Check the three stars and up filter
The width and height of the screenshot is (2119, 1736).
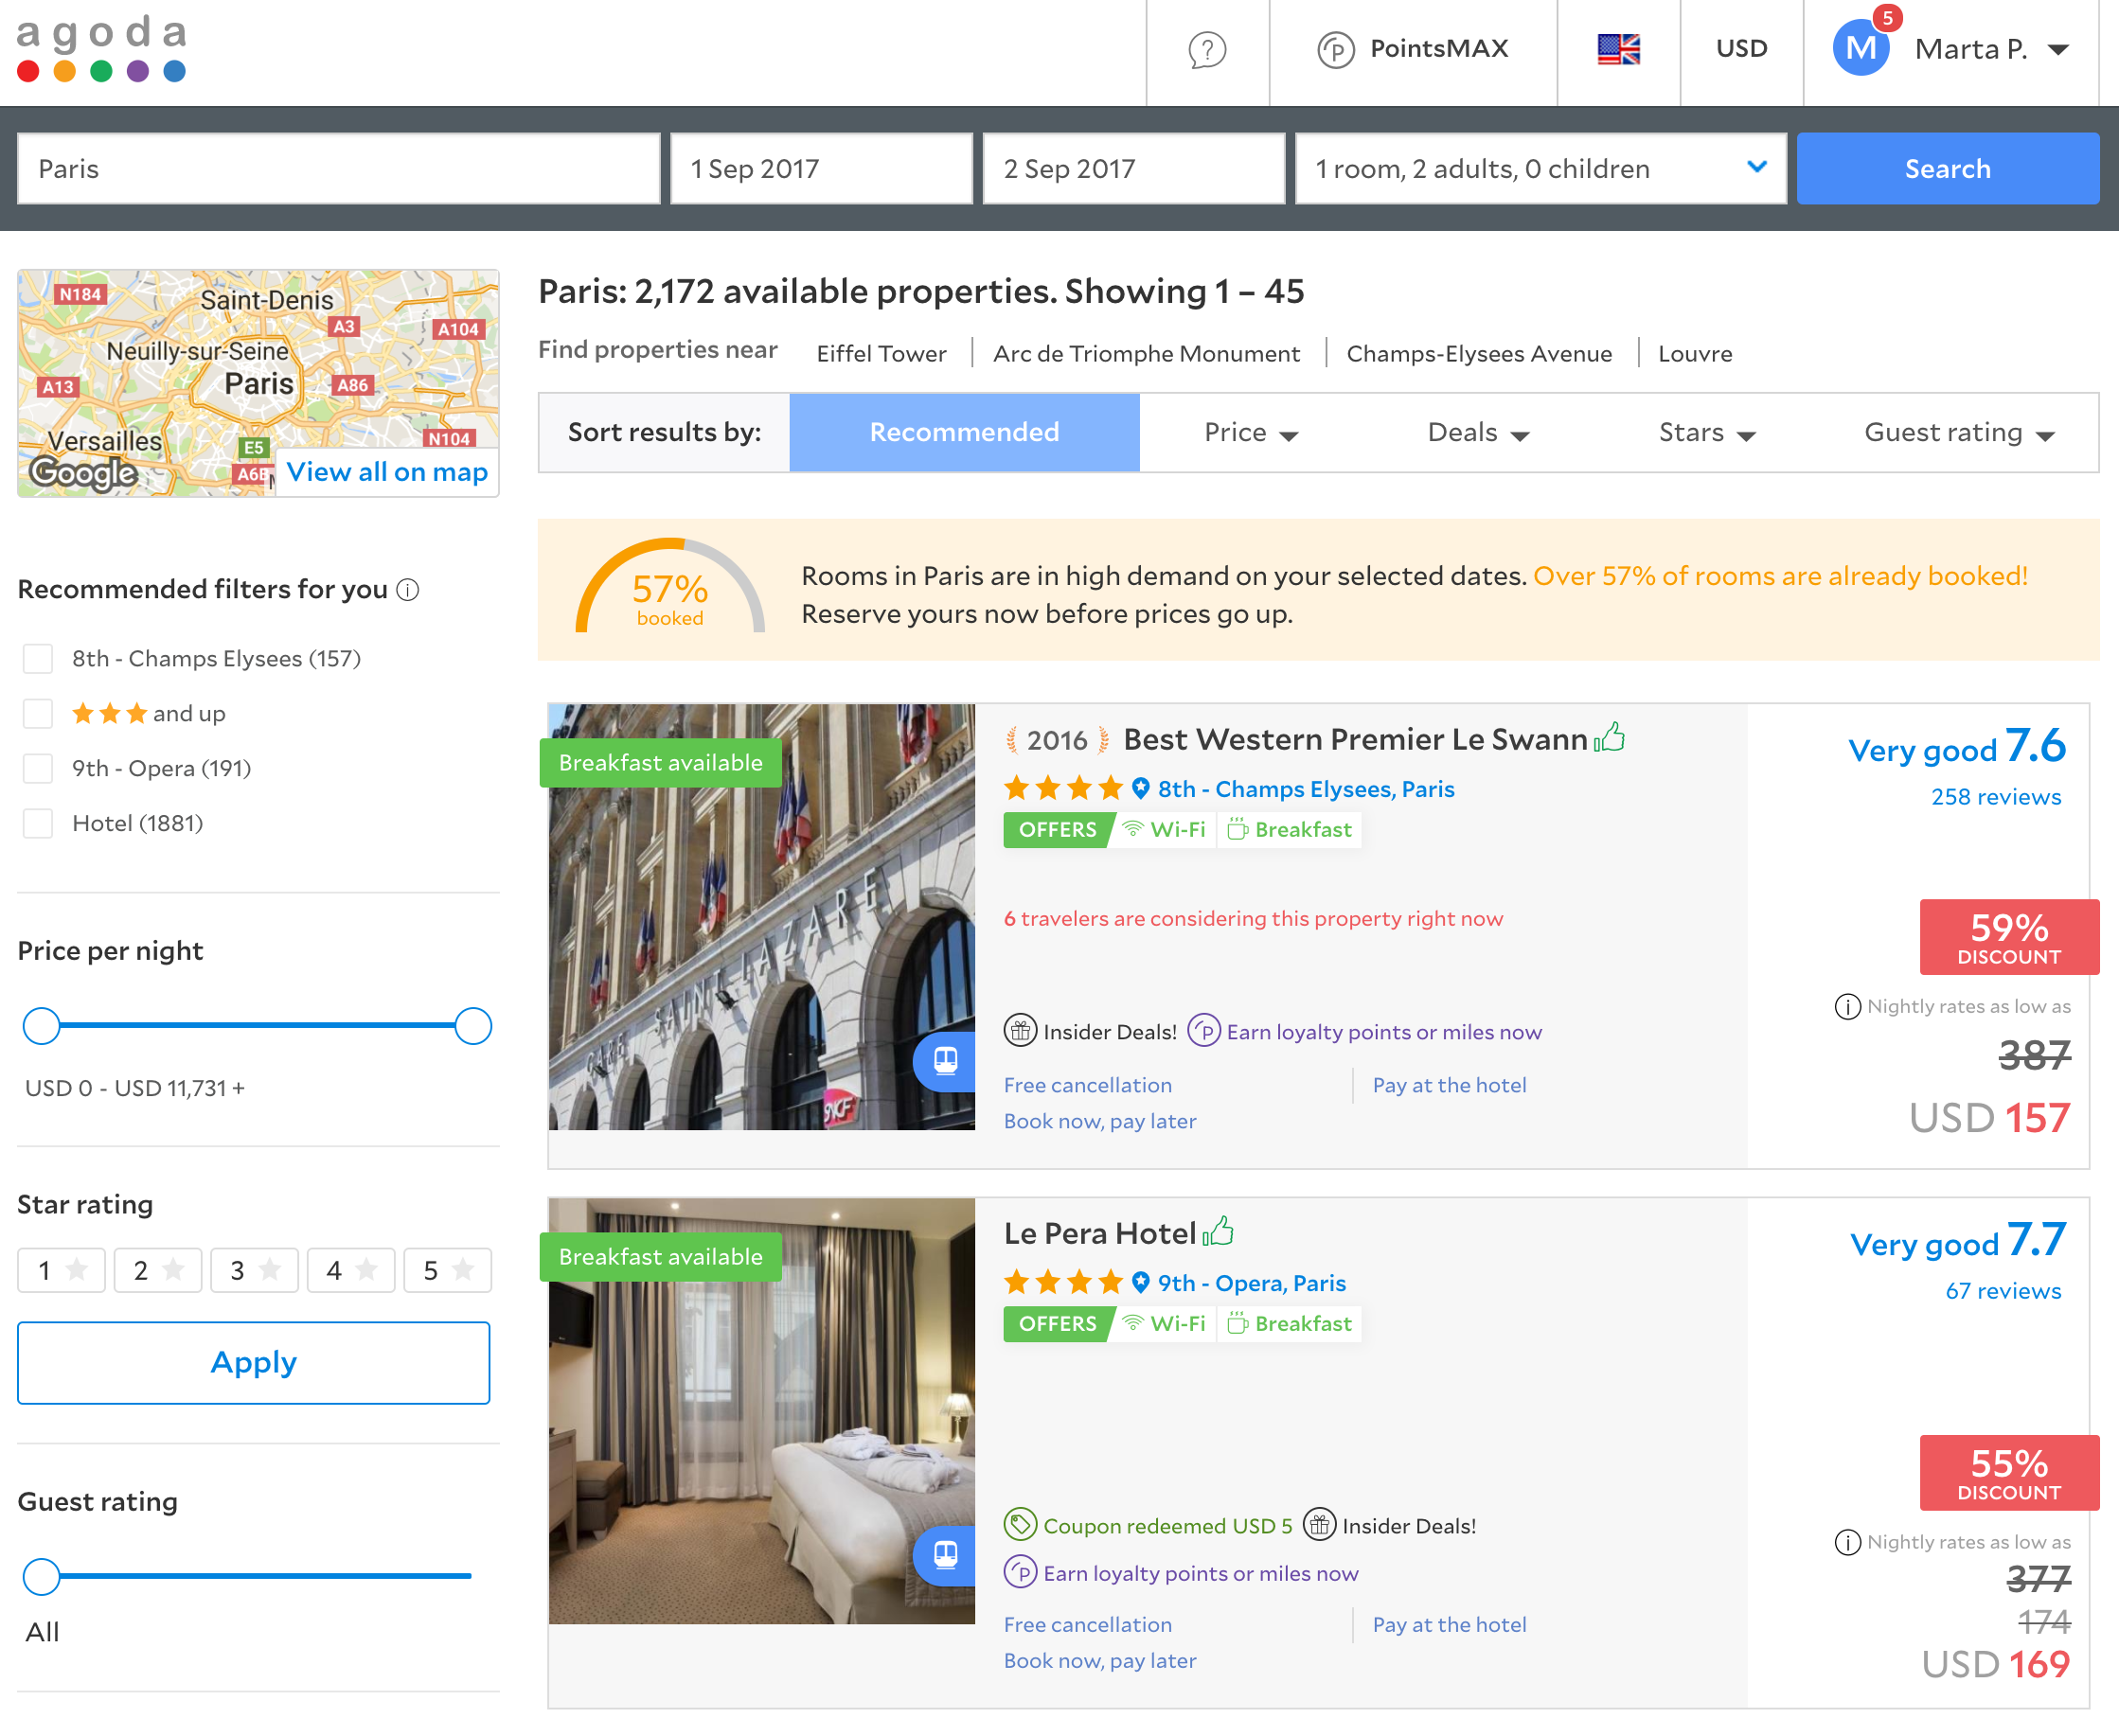[x=38, y=713]
